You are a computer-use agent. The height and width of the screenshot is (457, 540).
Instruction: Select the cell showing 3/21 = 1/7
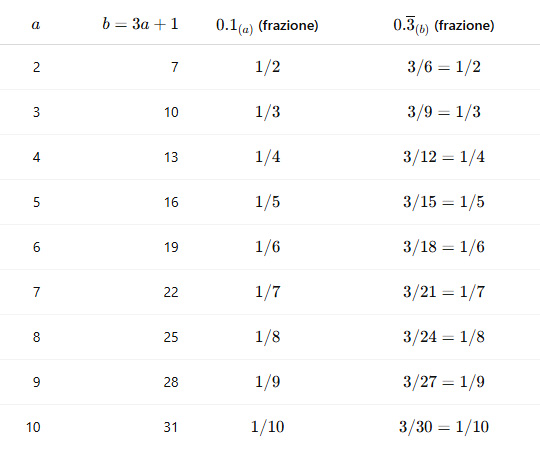(x=444, y=292)
